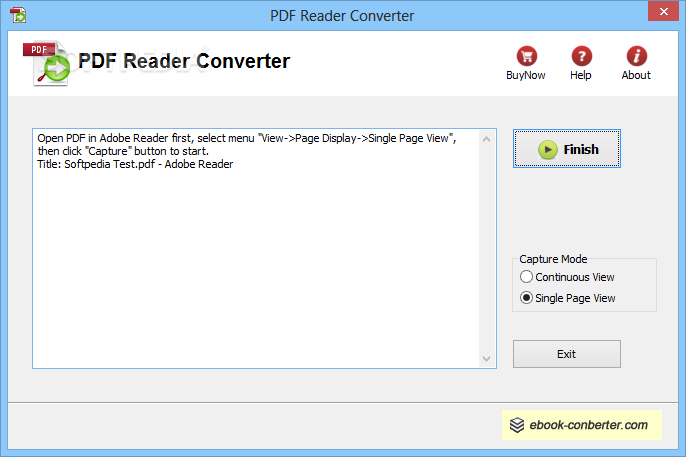Click the 'PDF Reader Converter' header title text
This screenshot has height=457, width=686.
pos(184,61)
